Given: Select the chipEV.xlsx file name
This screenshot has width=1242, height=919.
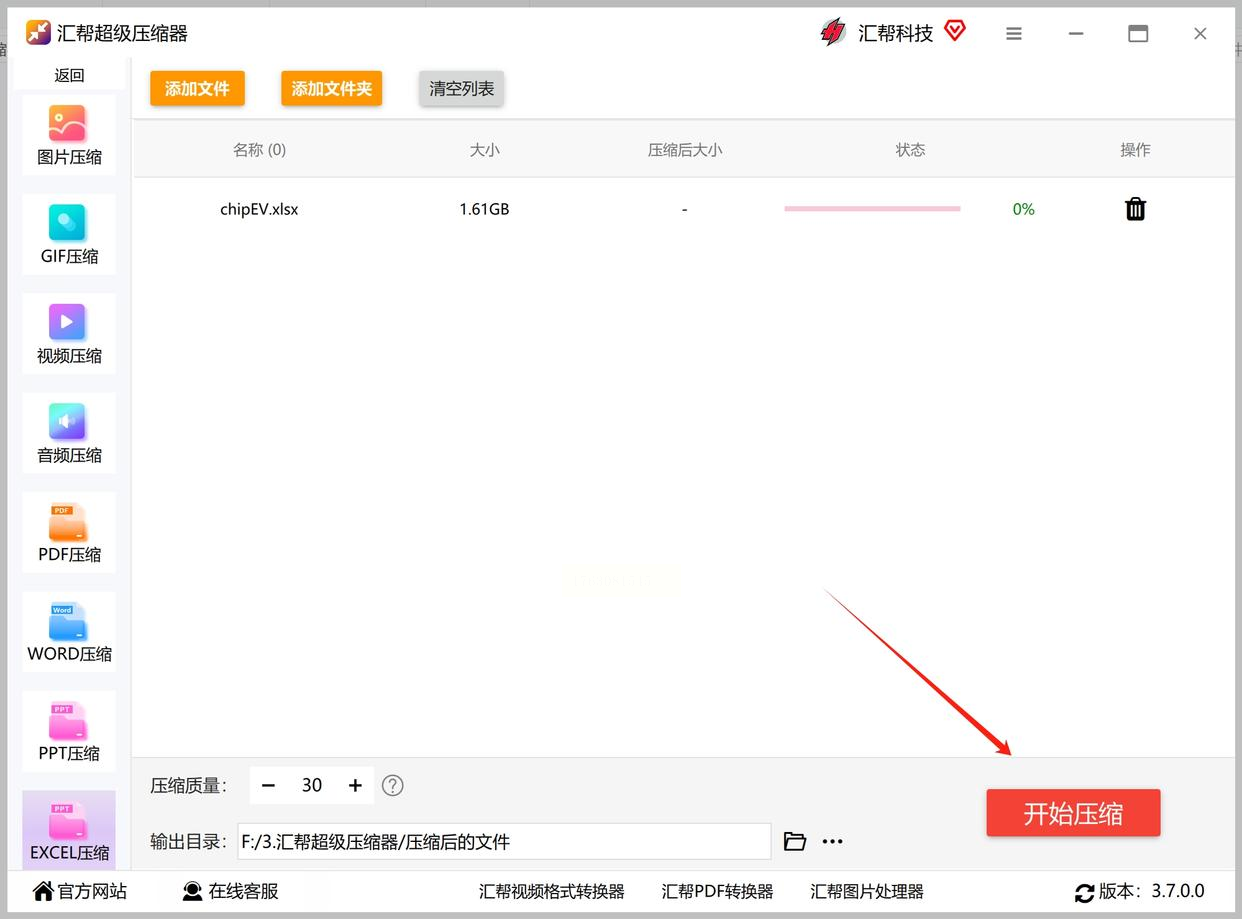Looking at the screenshot, I should [x=259, y=209].
